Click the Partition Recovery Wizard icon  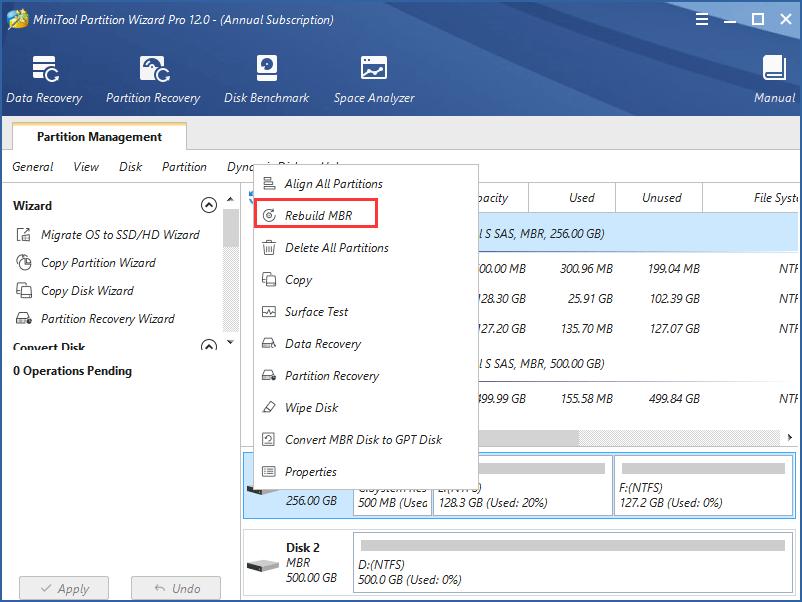pos(24,319)
